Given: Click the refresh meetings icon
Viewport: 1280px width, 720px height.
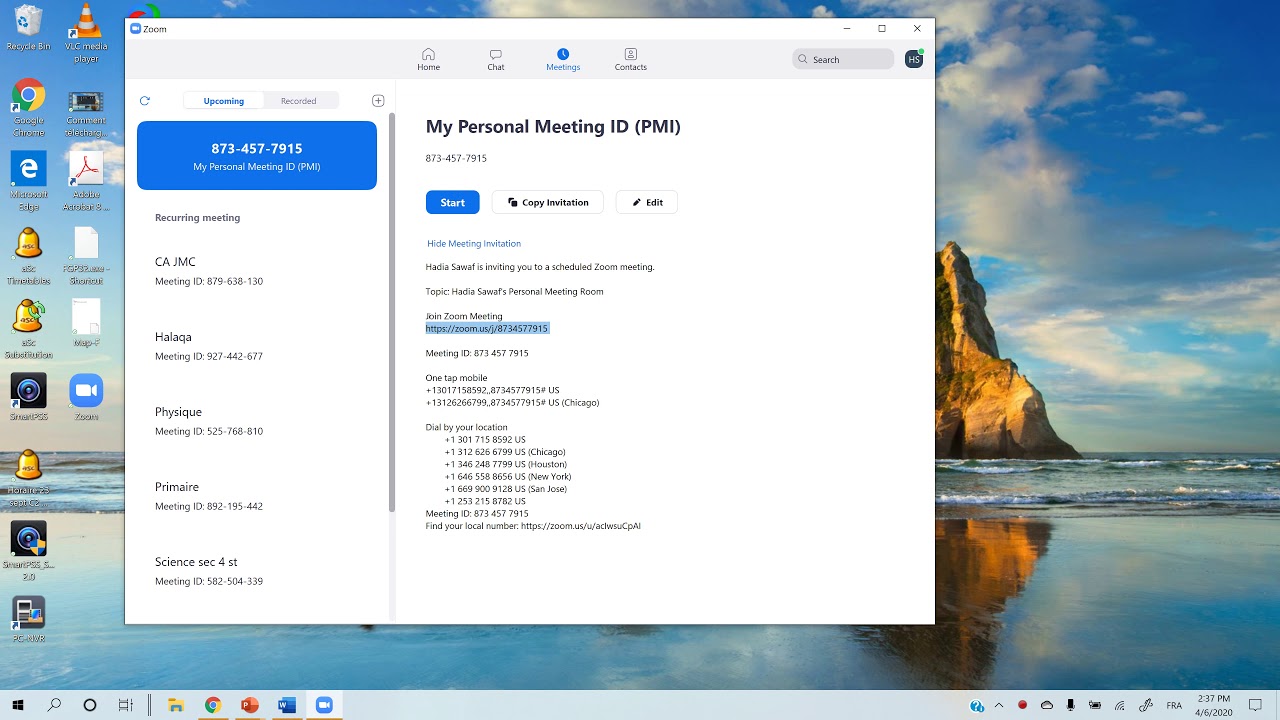Looking at the screenshot, I should [x=145, y=101].
